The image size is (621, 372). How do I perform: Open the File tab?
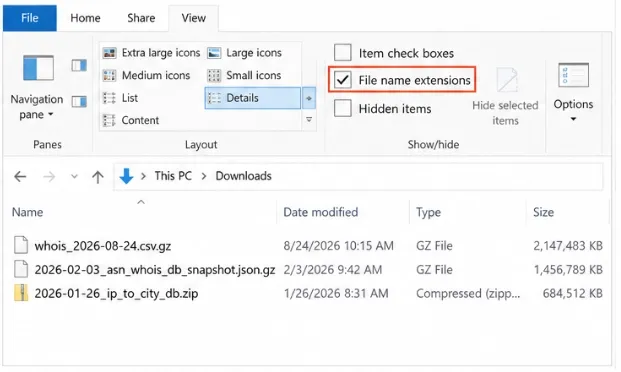point(30,18)
